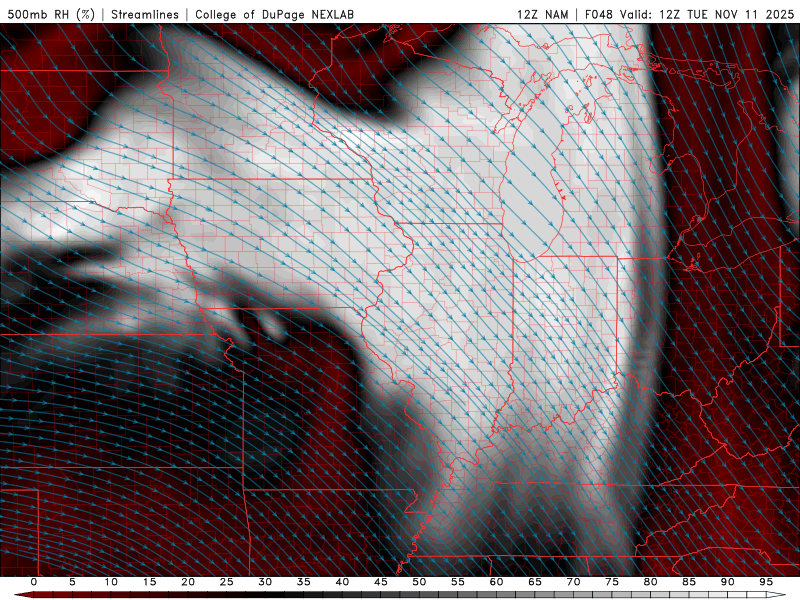
Task: Click the "55" label on the color scale
Action: (458, 582)
